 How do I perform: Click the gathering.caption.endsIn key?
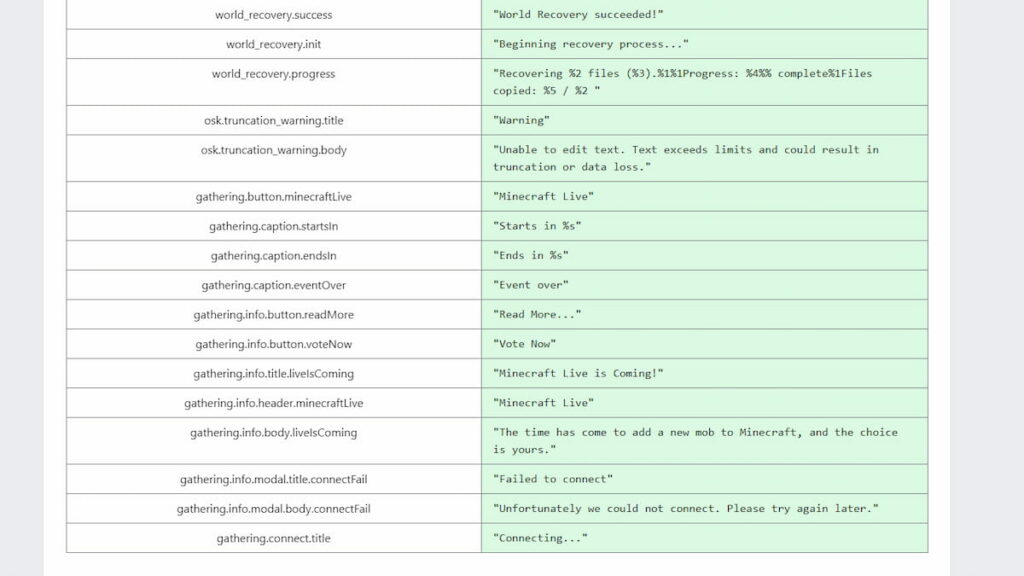274,255
